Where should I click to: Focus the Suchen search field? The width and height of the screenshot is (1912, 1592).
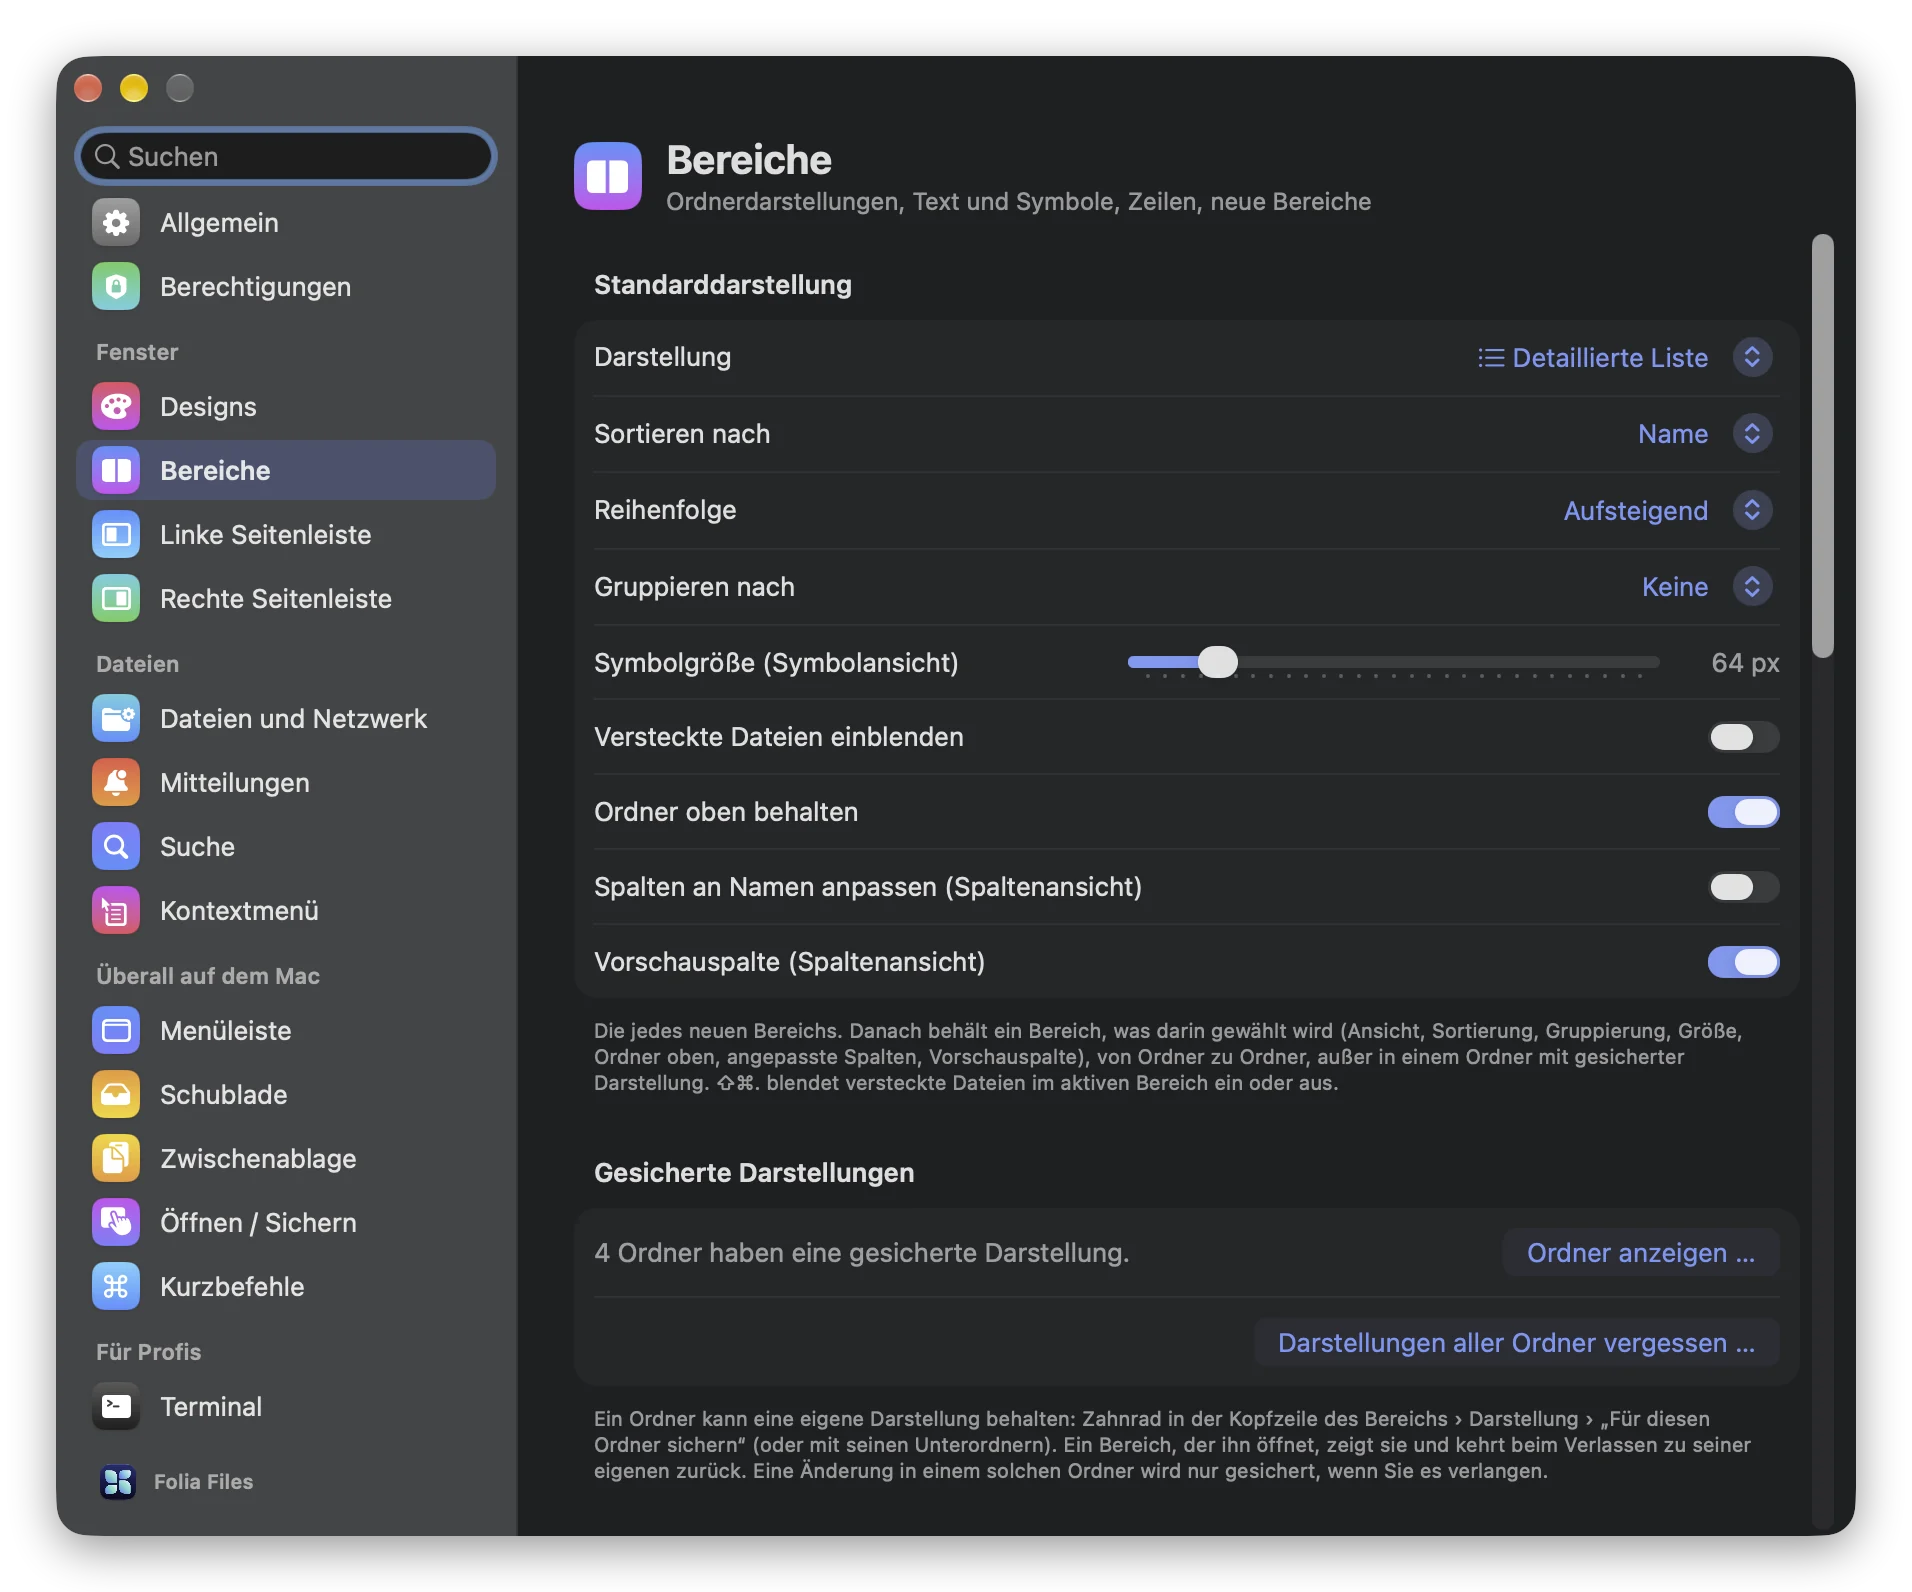point(286,157)
